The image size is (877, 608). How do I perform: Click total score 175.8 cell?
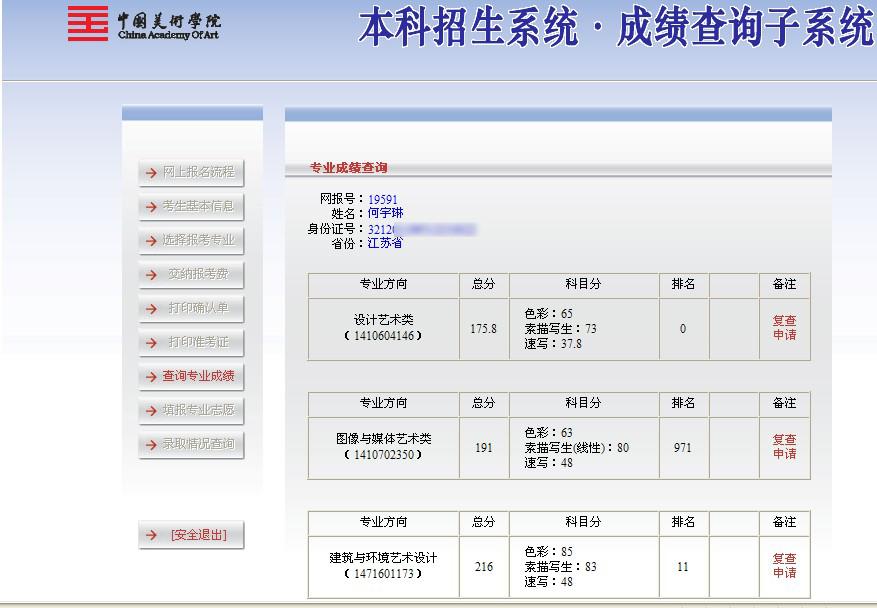(x=484, y=329)
